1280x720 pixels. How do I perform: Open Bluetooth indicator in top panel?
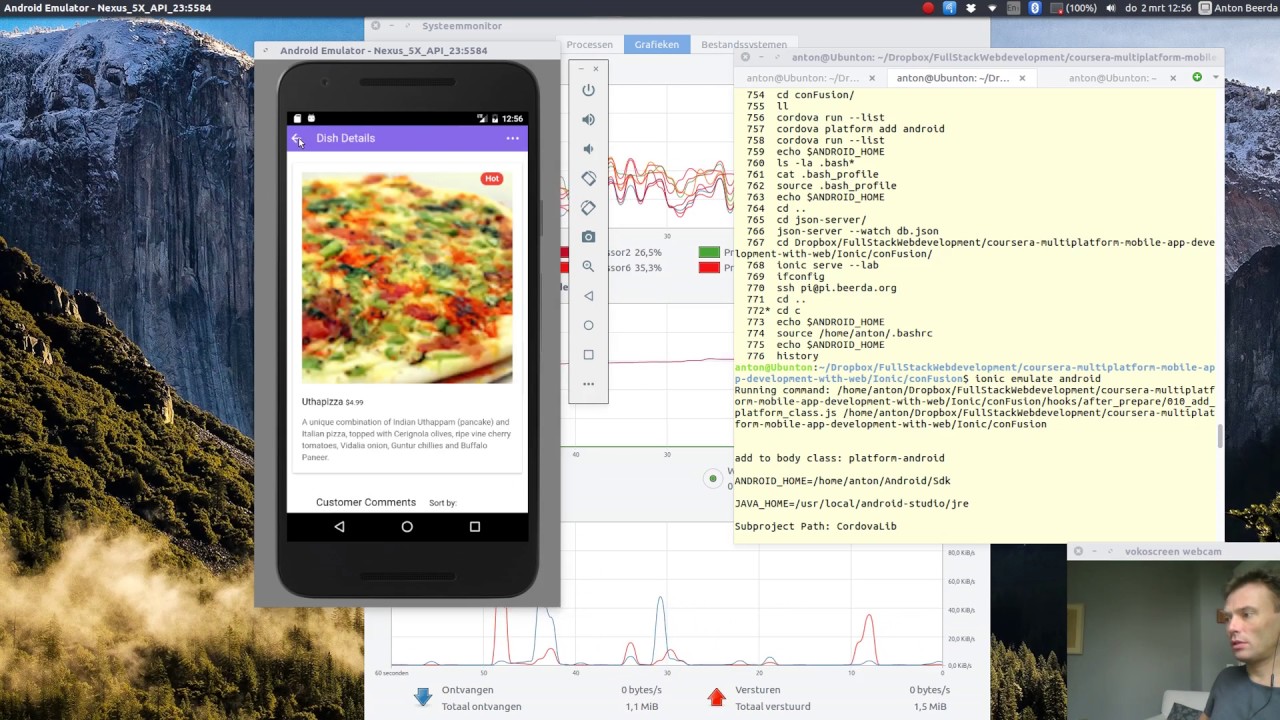tap(1035, 8)
